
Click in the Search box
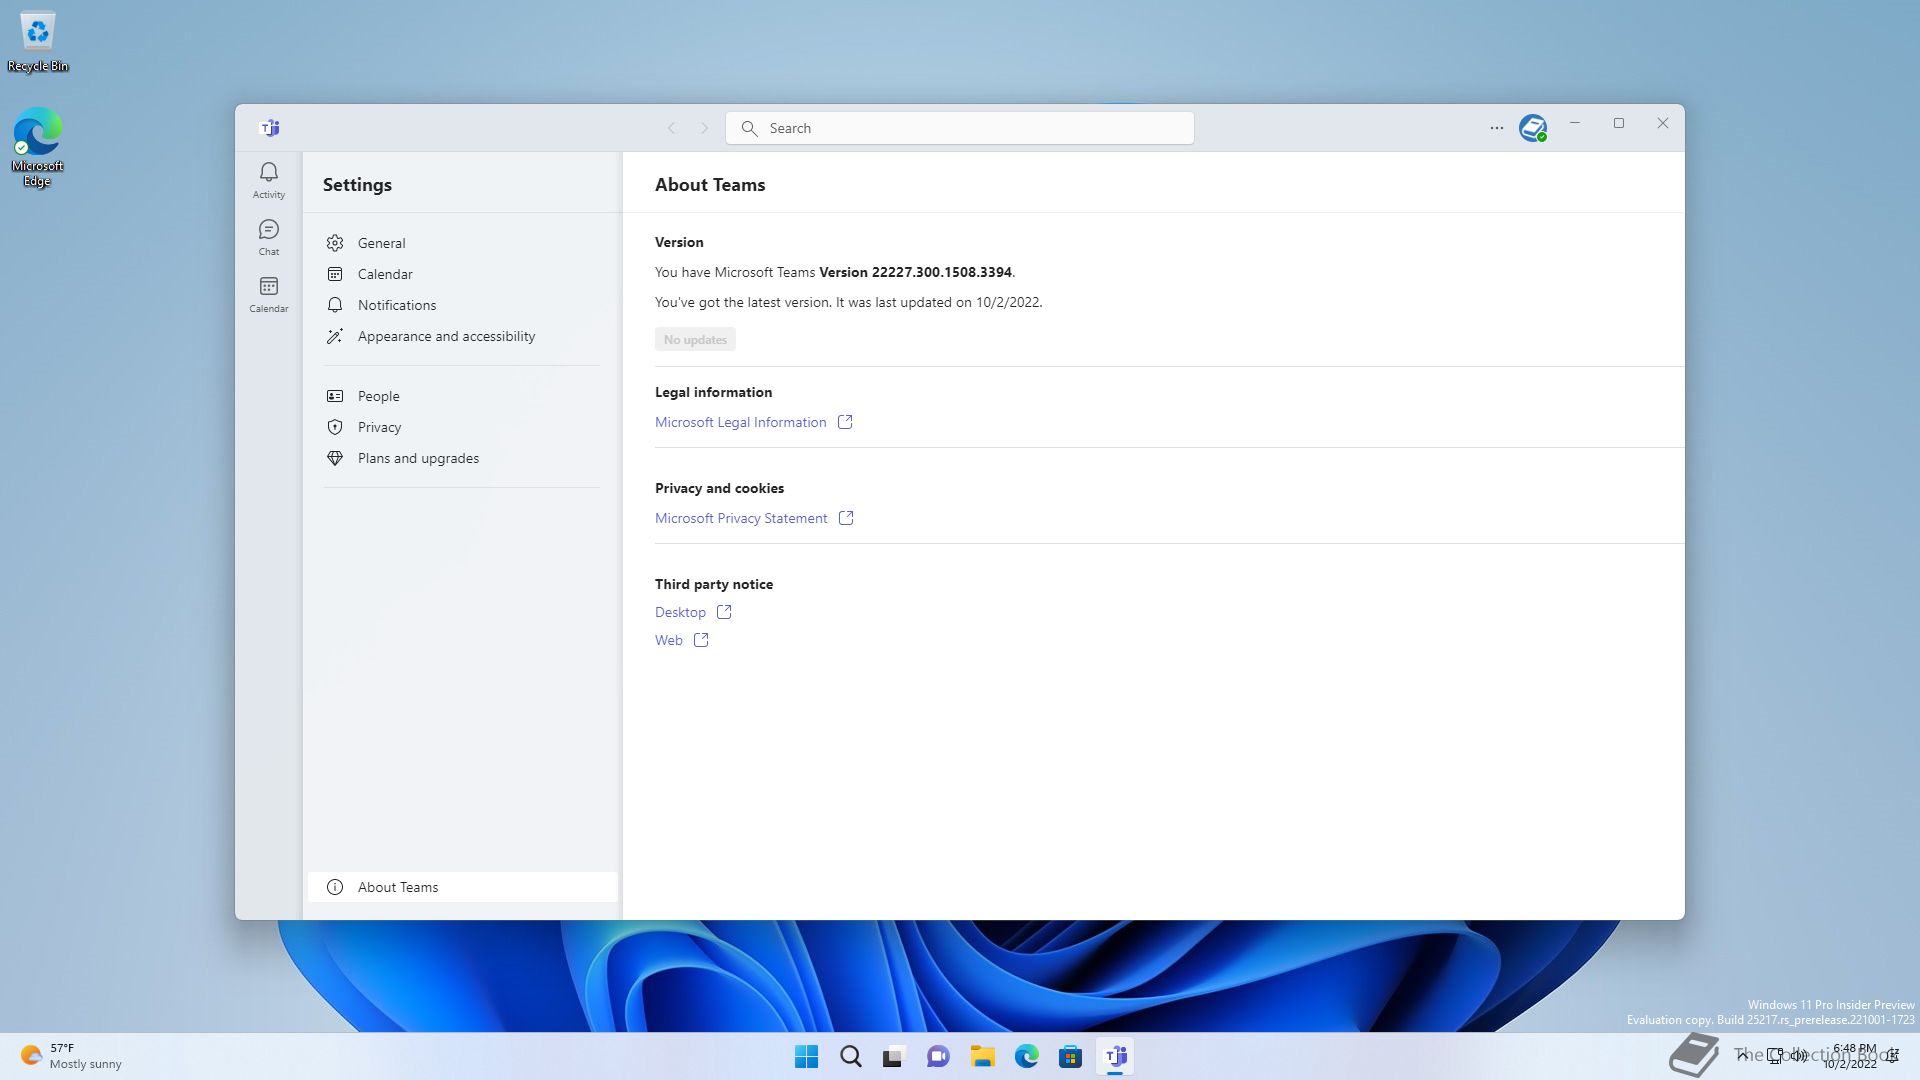click(x=960, y=128)
